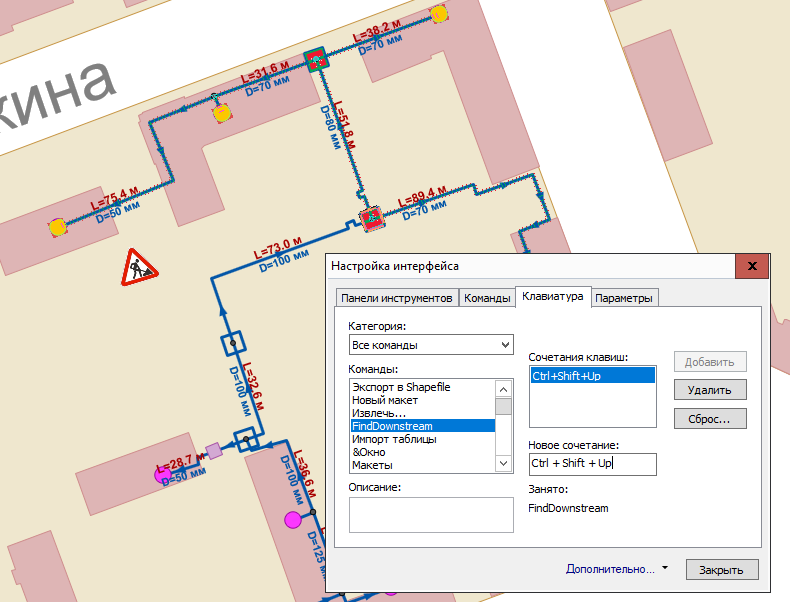790x602 pixels.
Task: Select Импорт таблицы in the commands list
Action: coord(393,439)
